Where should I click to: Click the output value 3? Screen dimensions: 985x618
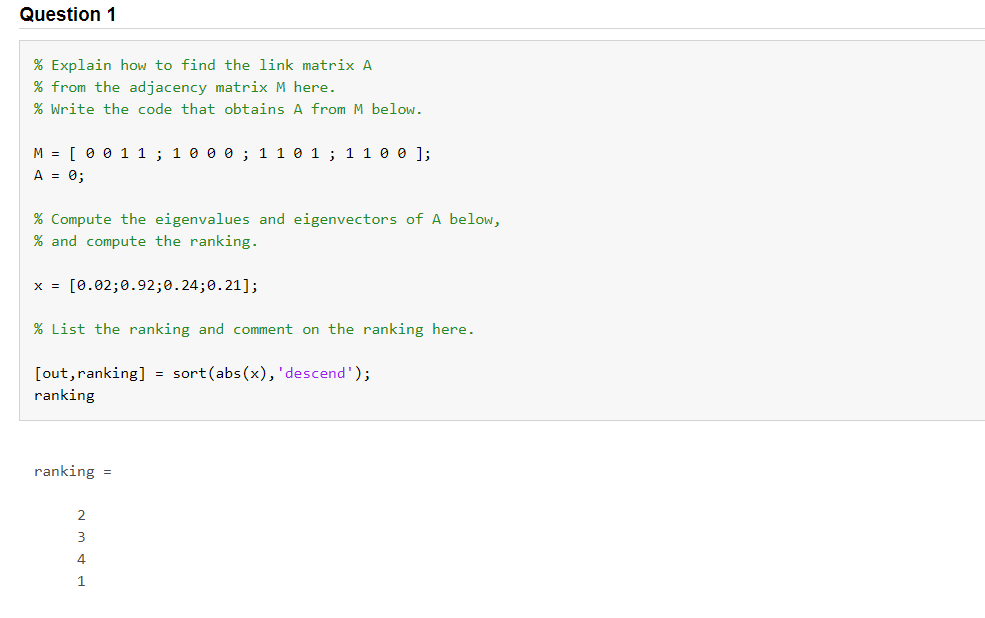pos(81,538)
